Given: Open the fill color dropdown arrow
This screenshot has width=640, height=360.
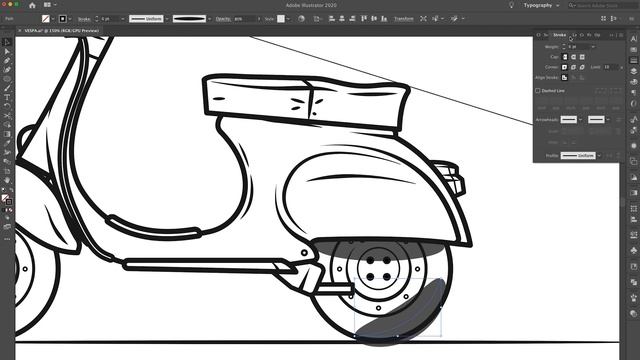Looking at the screenshot, I should point(53,19).
